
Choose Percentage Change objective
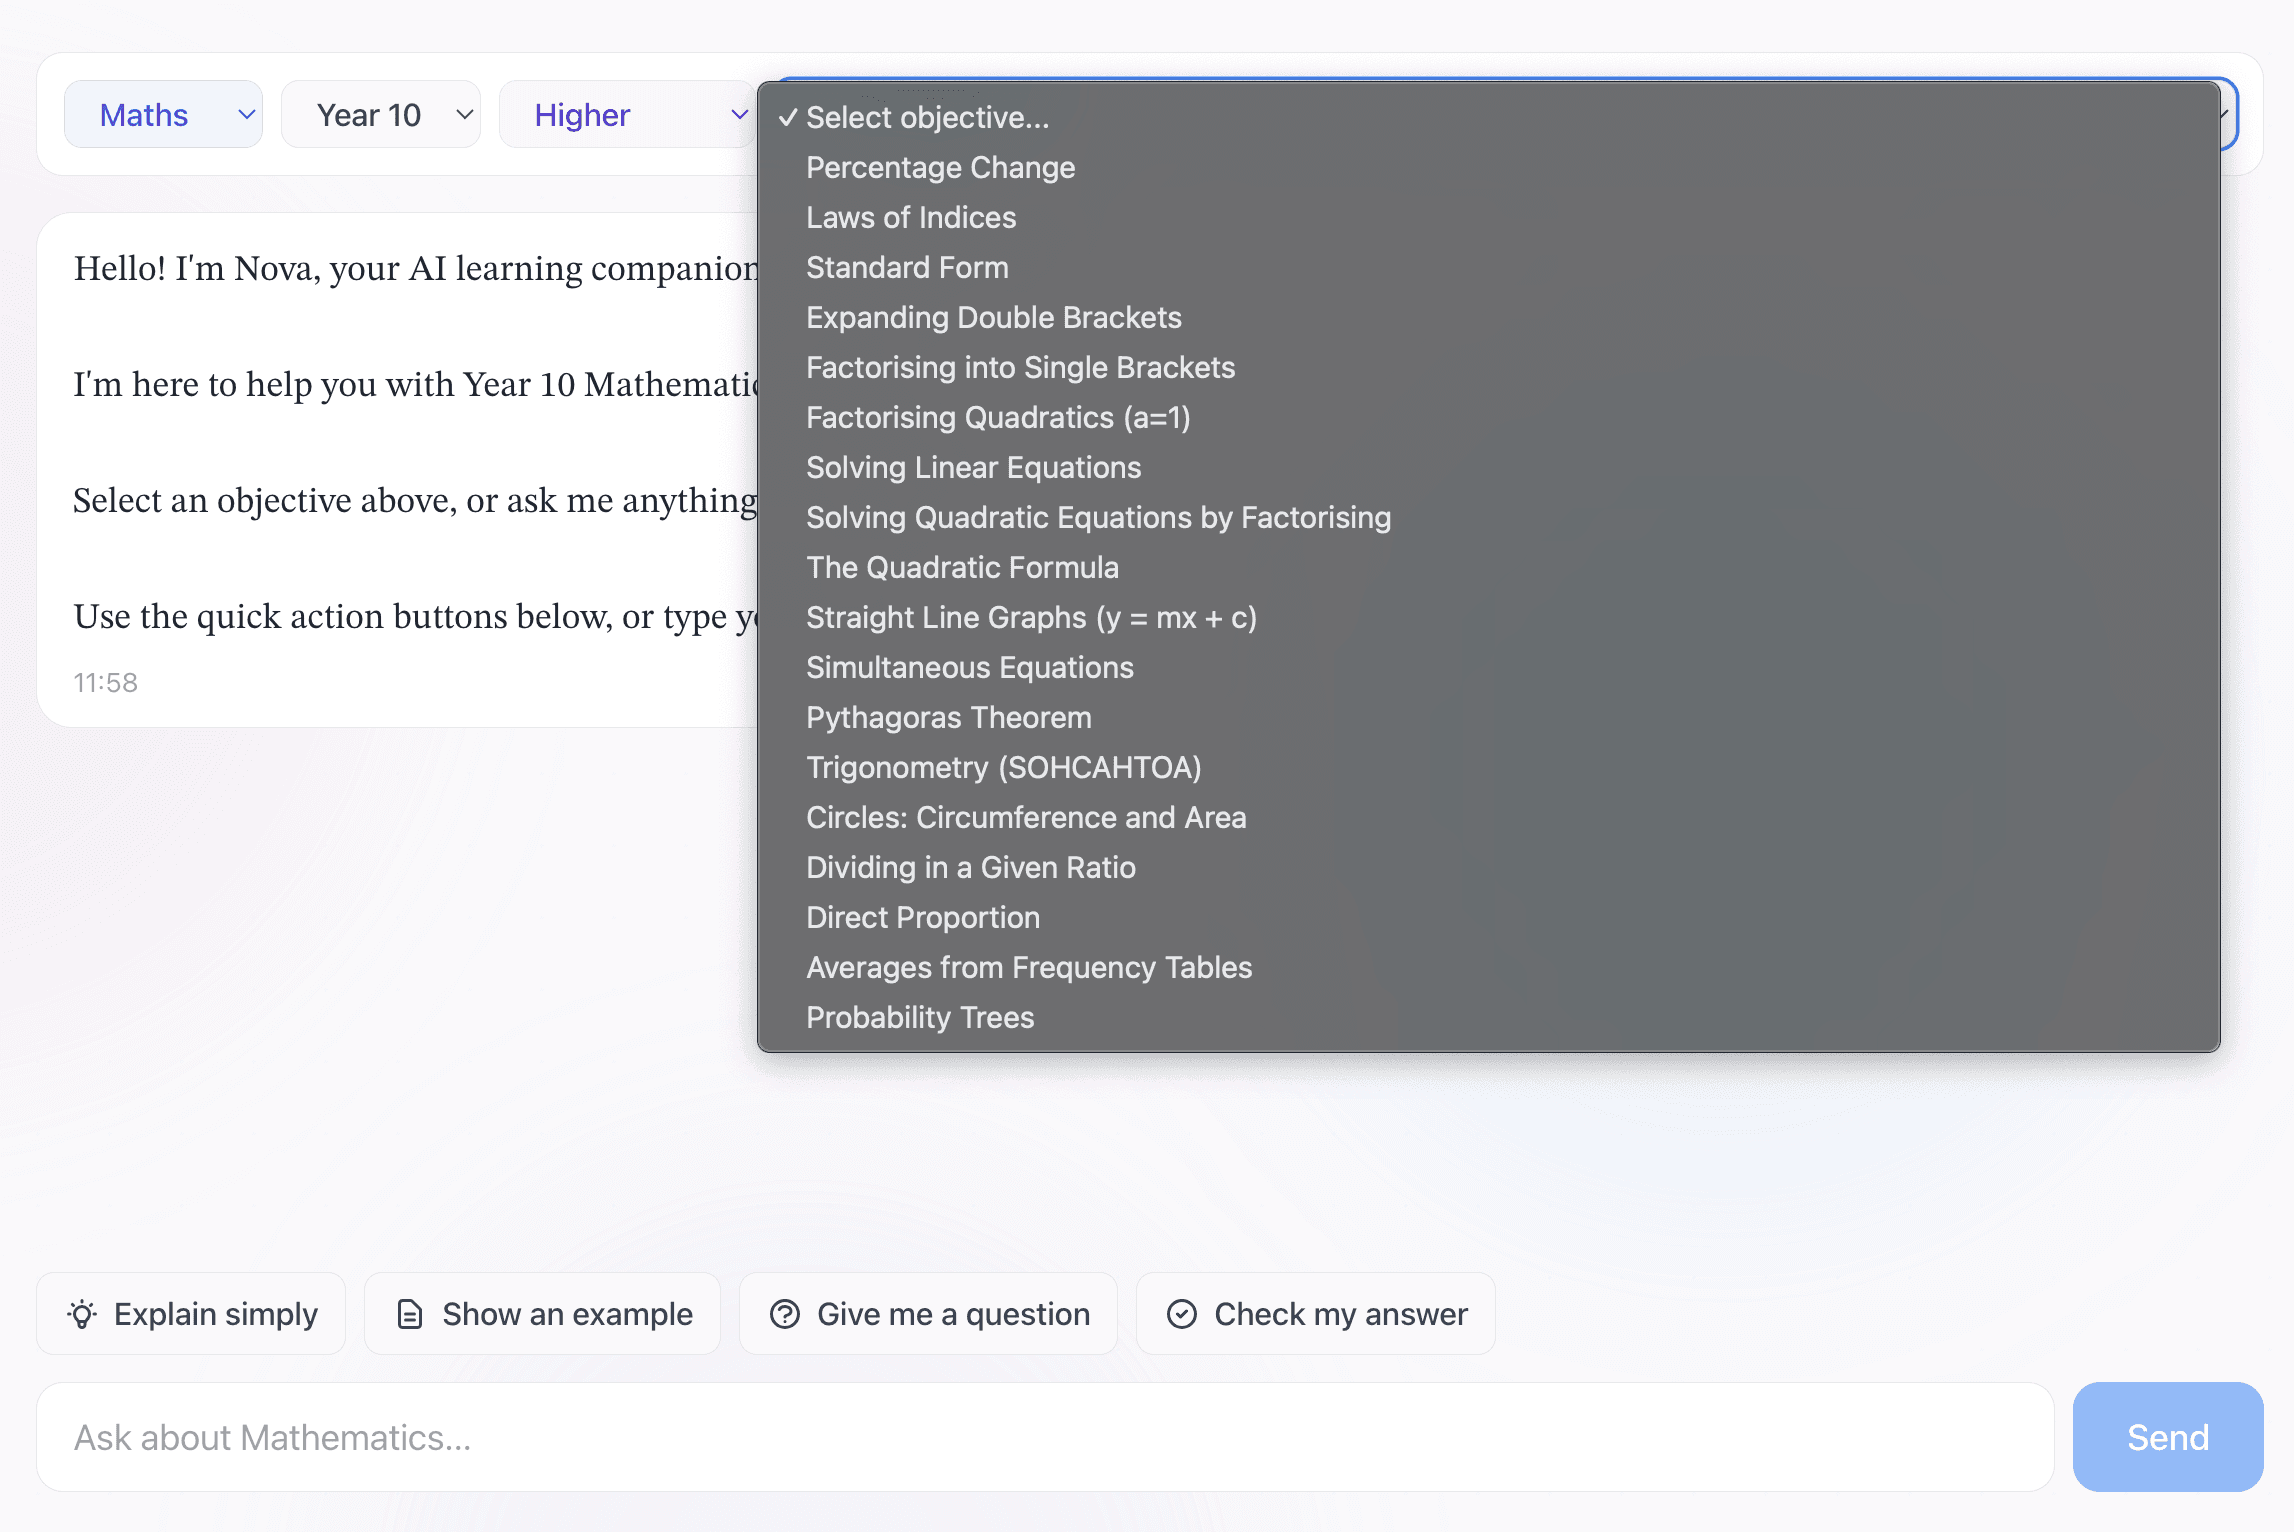940,168
